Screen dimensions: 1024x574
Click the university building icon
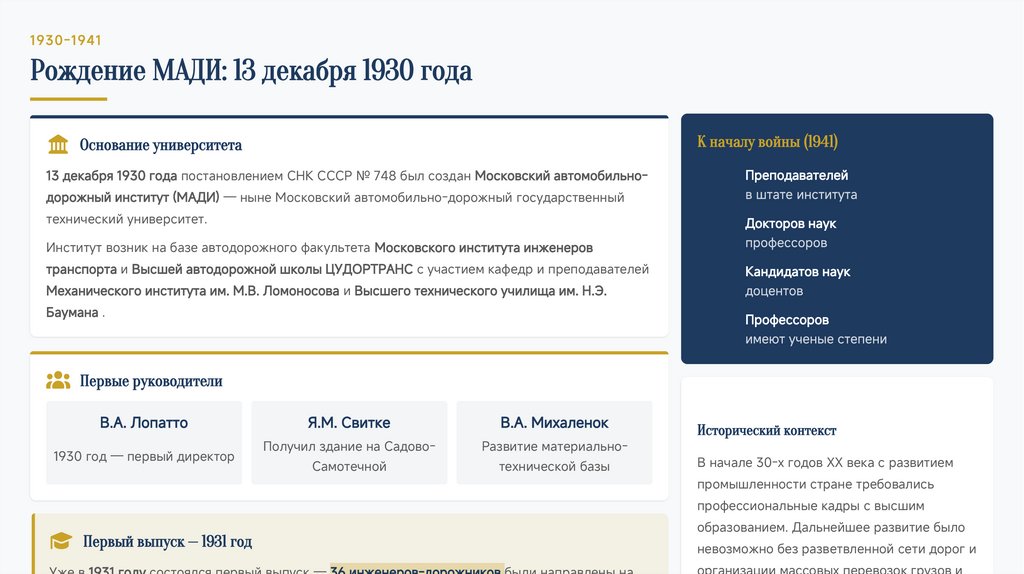[58, 144]
